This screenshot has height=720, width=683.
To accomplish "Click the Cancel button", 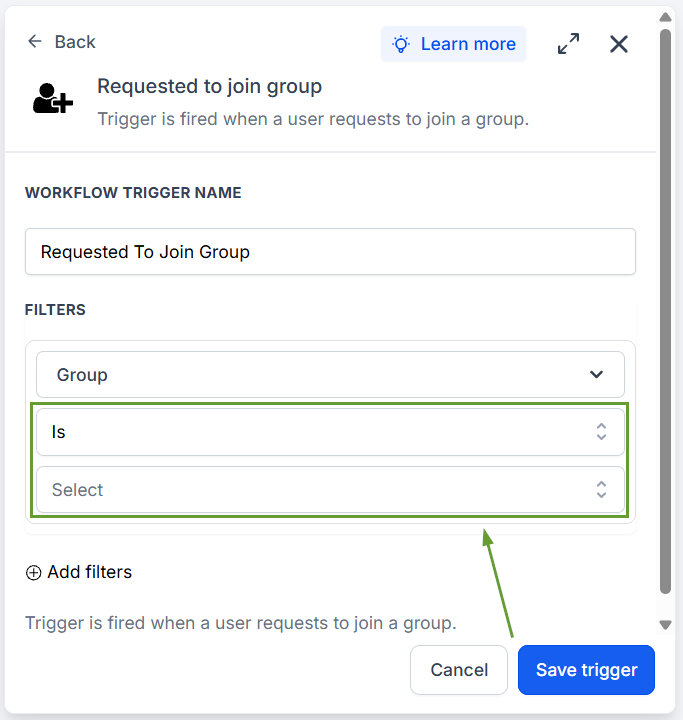I will 459,670.
